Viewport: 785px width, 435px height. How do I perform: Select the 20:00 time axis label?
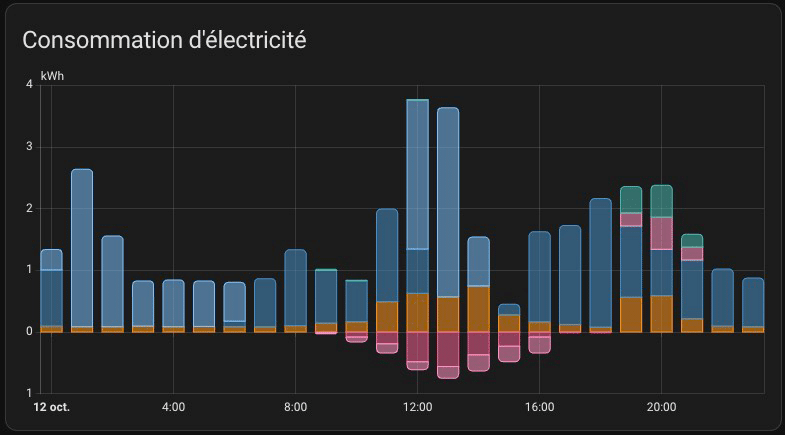(661, 407)
